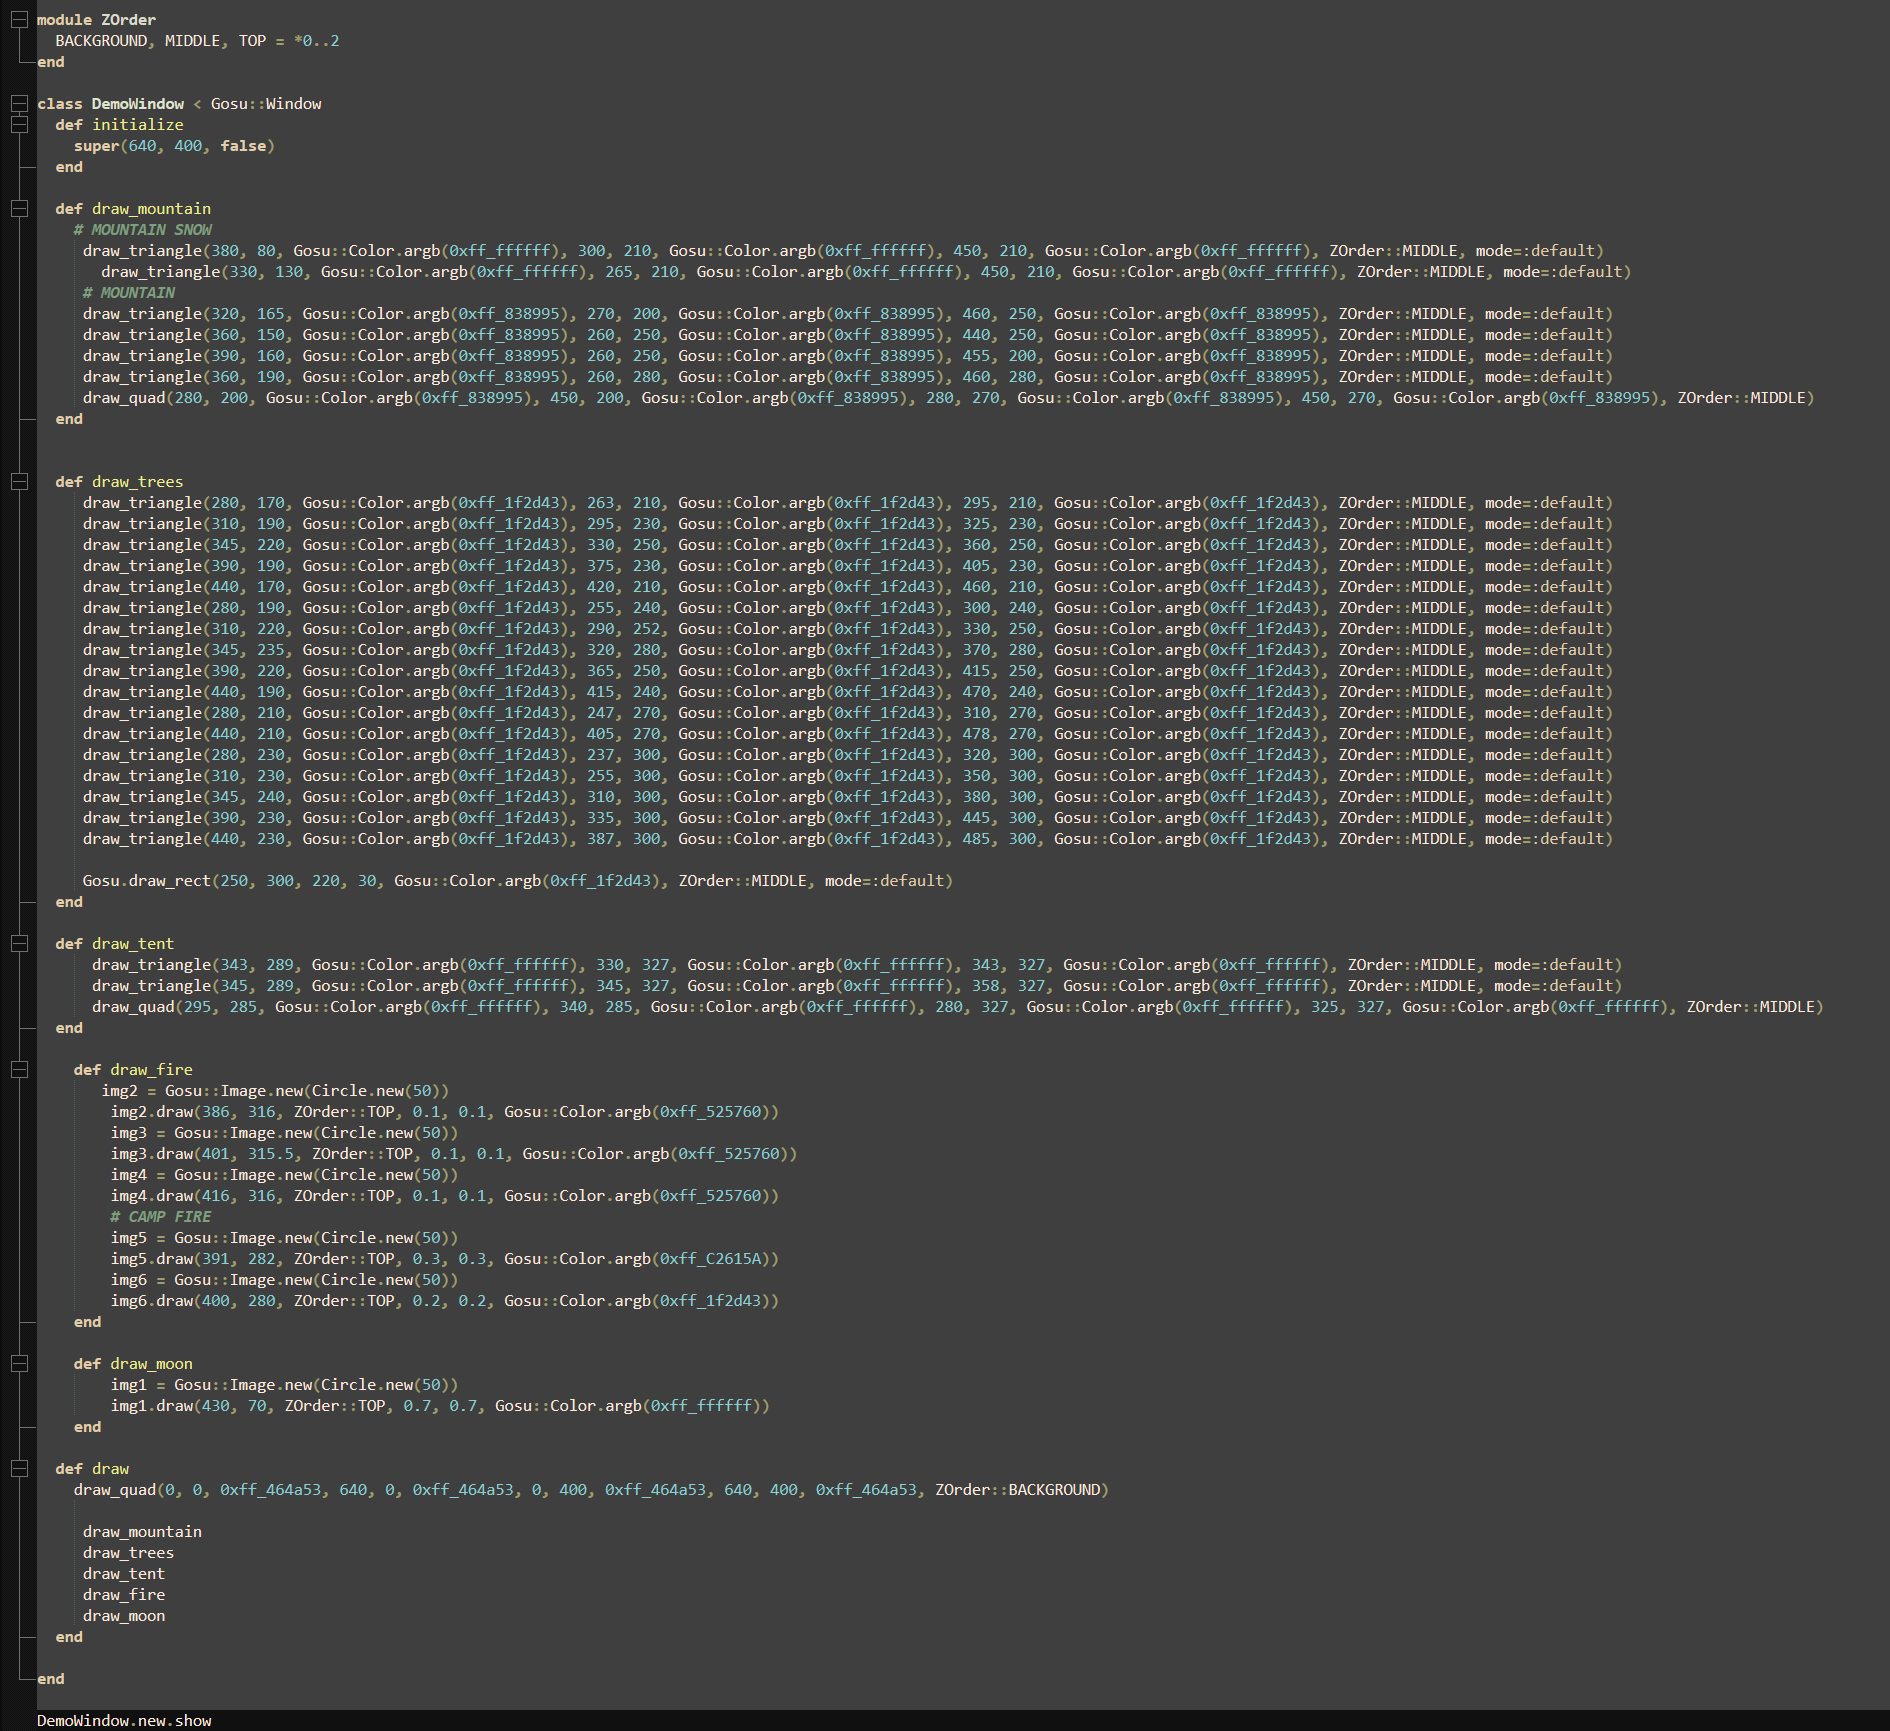Viewport: 1890px width, 1731px height.
Task: Collapse the draw_fire method fold marker
Action: tap(19, 1069)
